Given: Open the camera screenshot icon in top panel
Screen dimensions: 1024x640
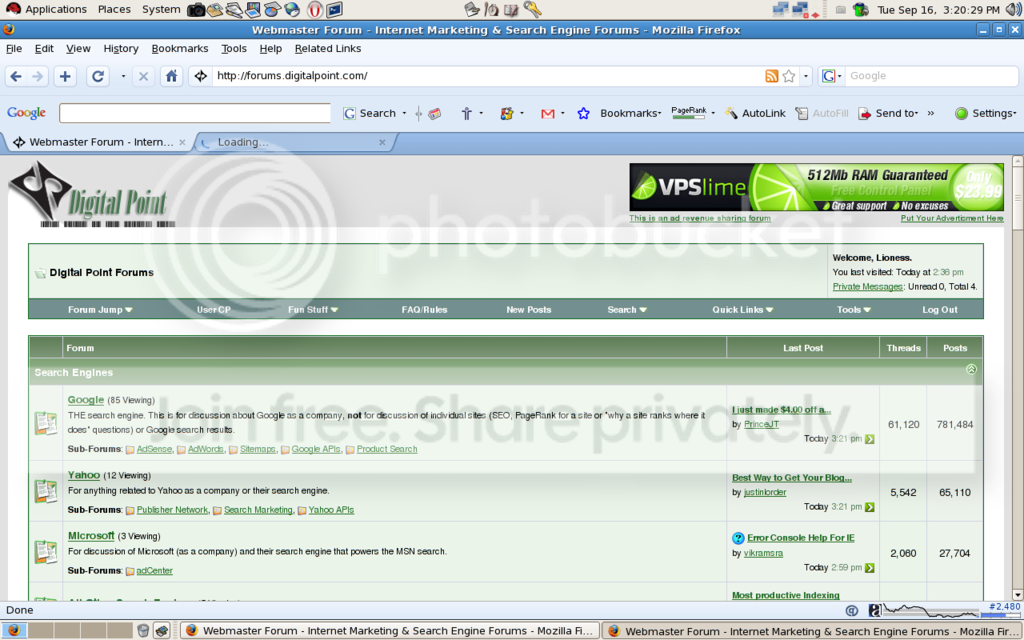Looking at the screenshot, I should 196,9.
